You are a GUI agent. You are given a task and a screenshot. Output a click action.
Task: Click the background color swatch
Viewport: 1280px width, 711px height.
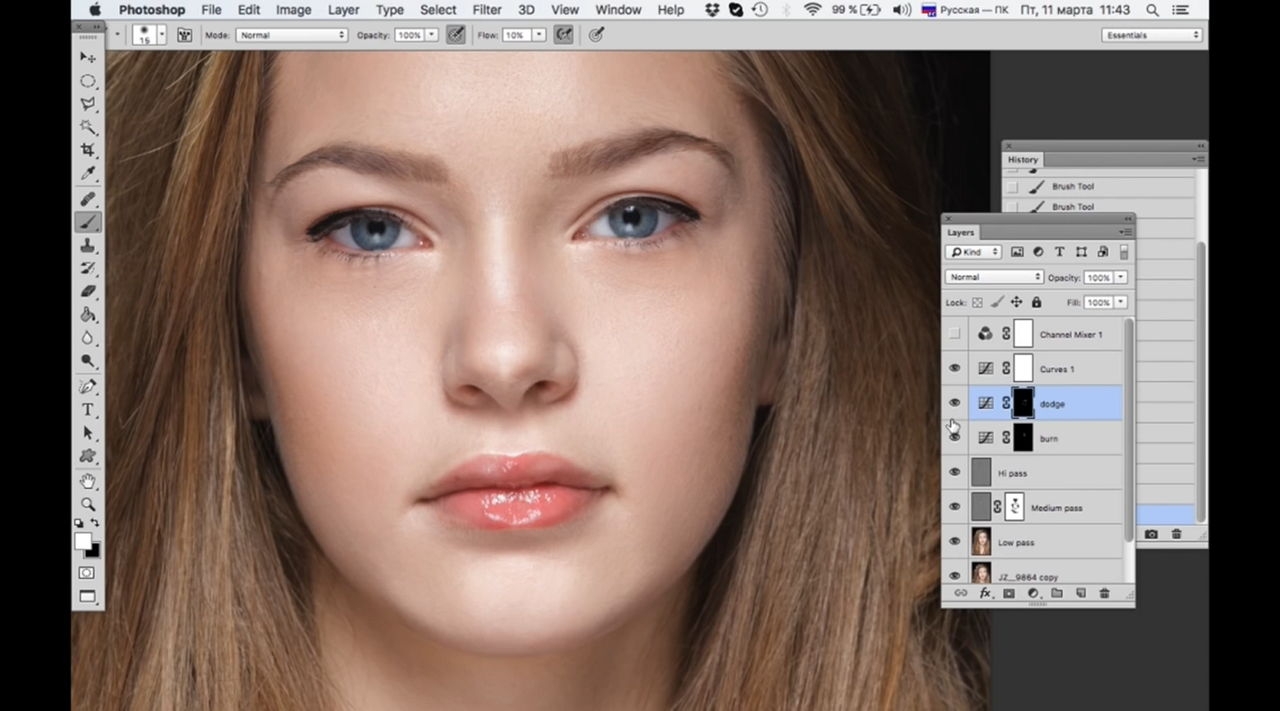click(93, 550)
